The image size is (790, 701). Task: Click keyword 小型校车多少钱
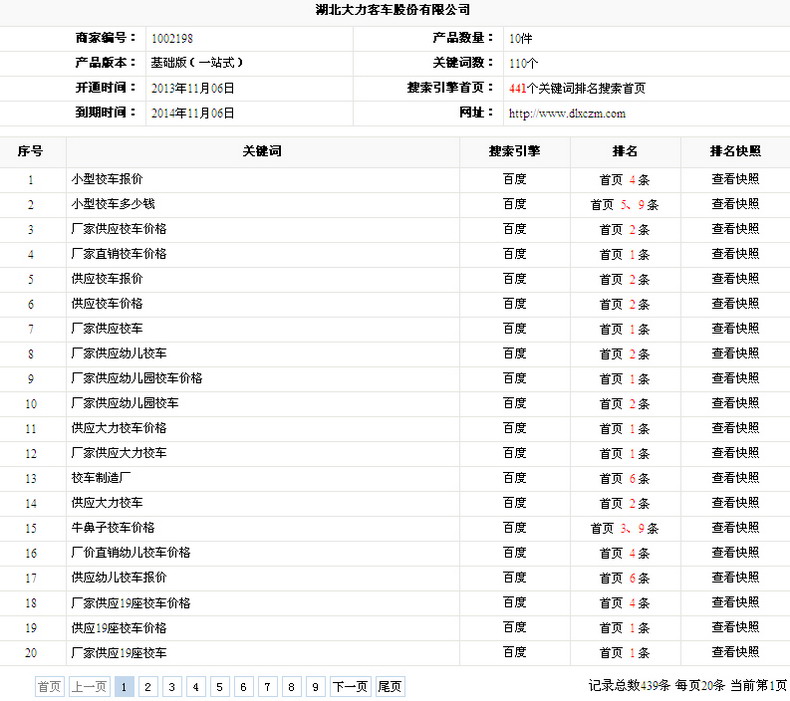click(x=113, y=204)
